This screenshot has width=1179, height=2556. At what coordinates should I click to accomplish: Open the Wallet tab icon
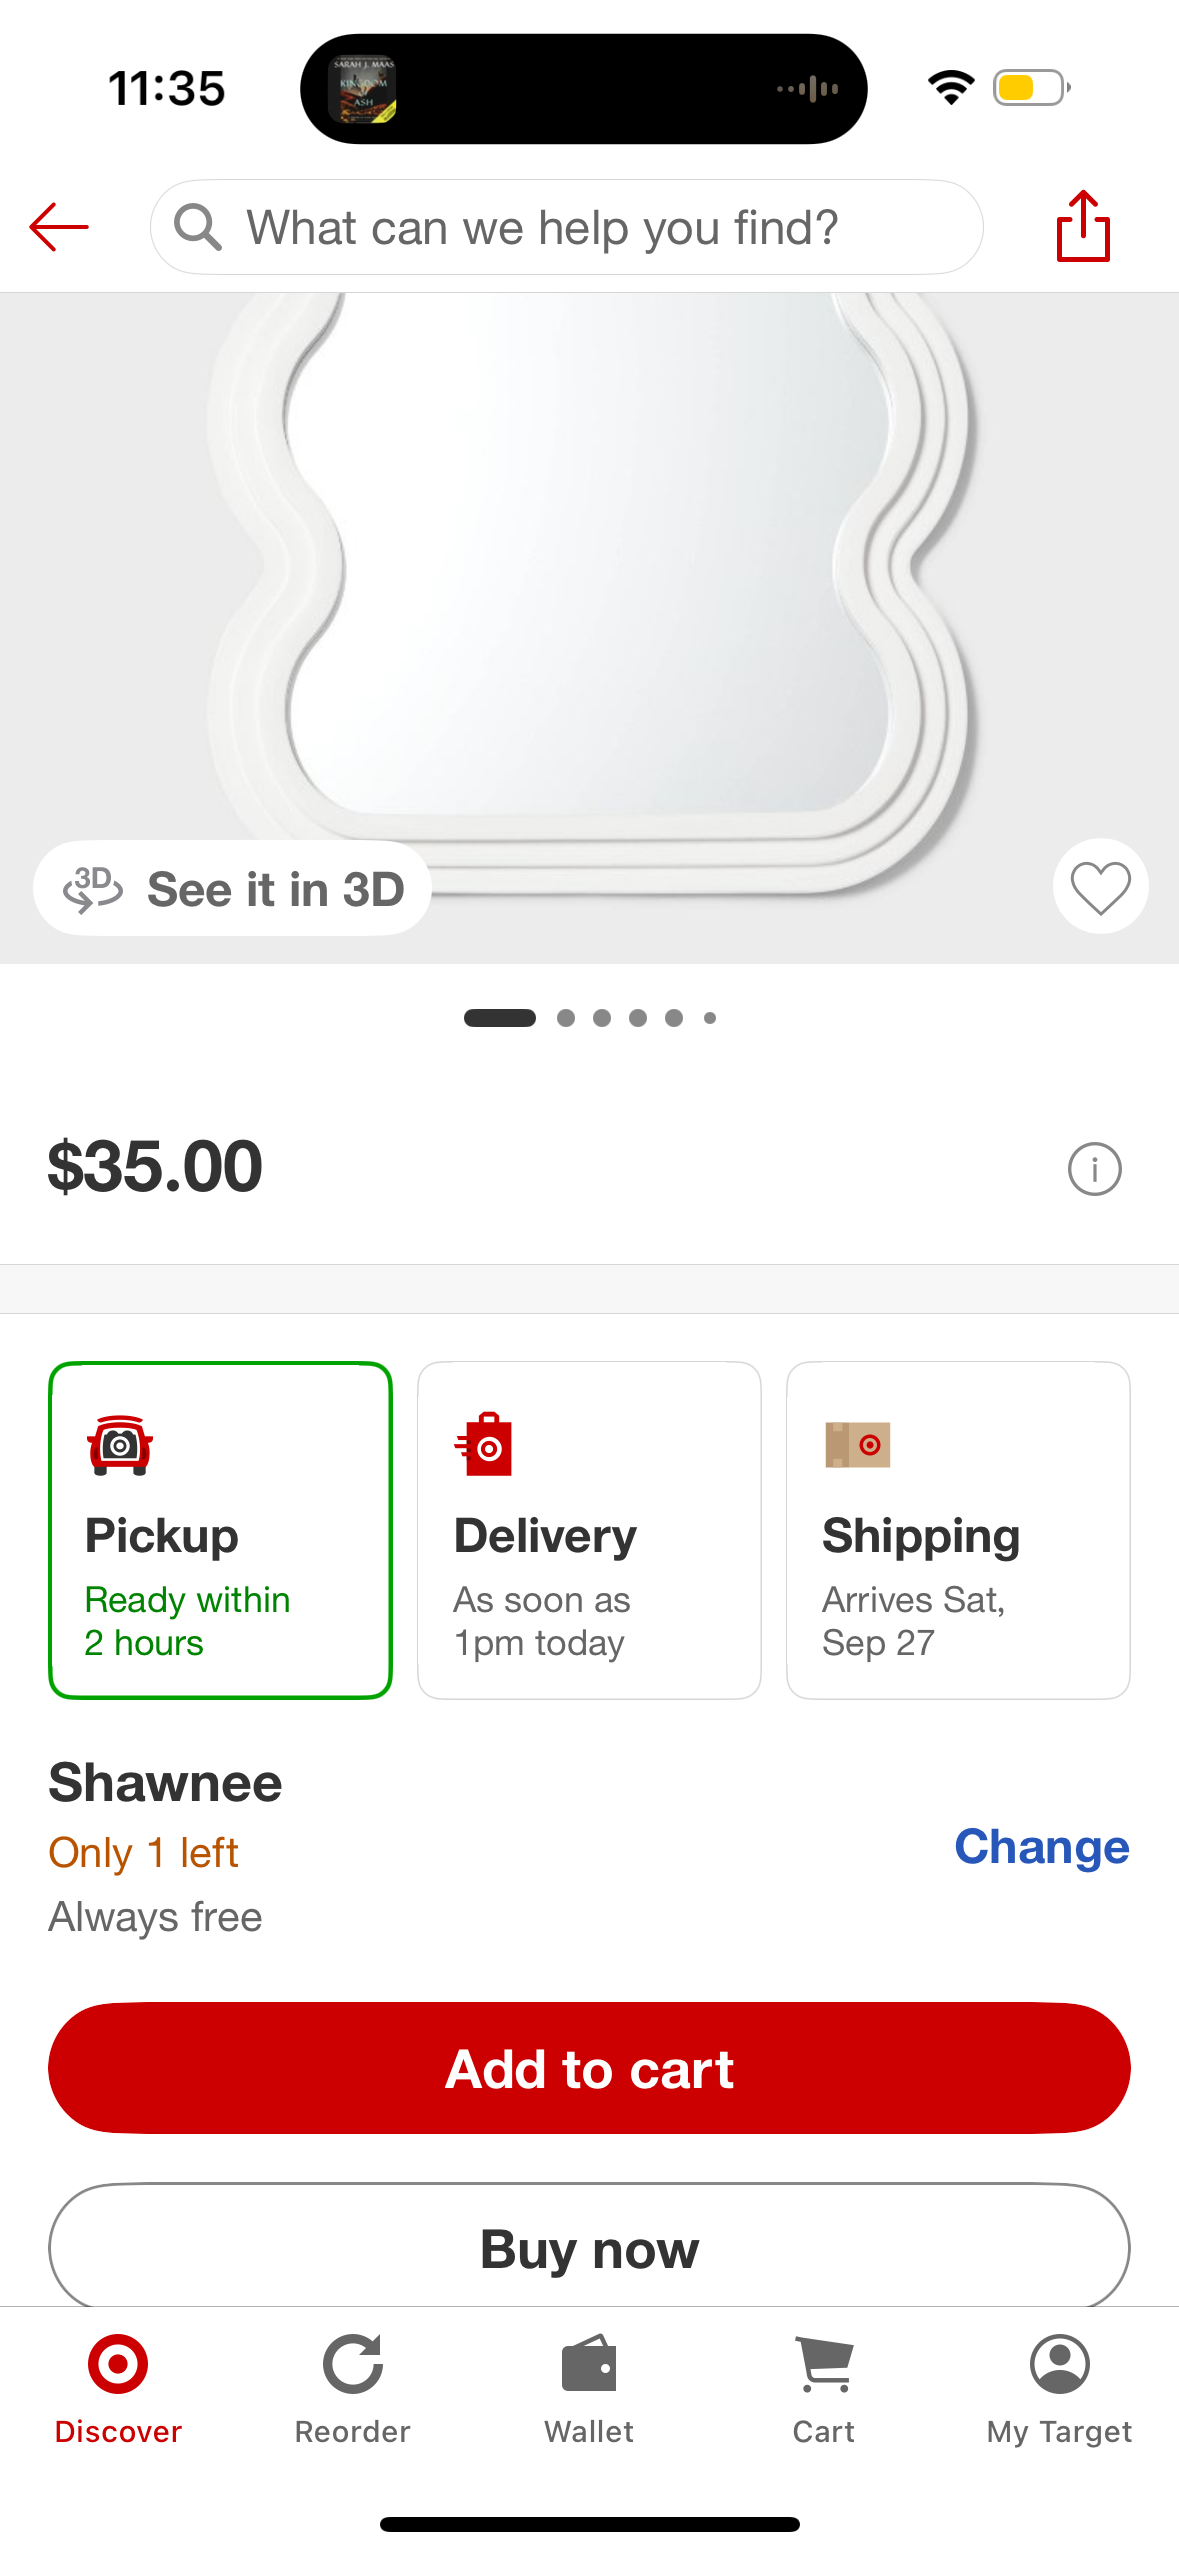pos(589,2365)
